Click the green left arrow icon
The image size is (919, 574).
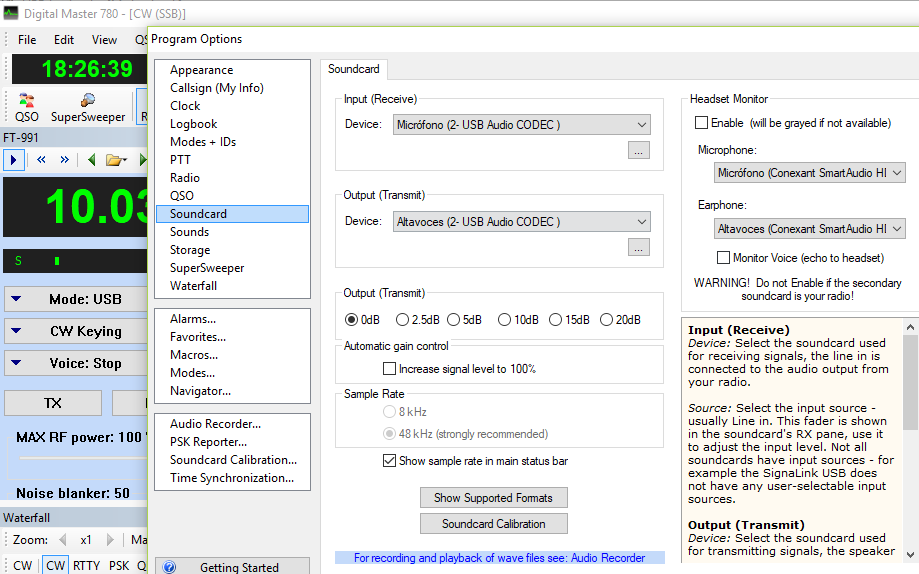tap(91, 159)
